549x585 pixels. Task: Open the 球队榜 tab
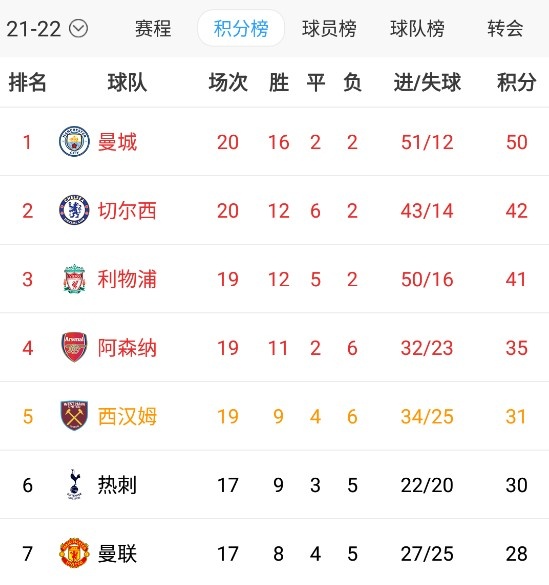417,29
